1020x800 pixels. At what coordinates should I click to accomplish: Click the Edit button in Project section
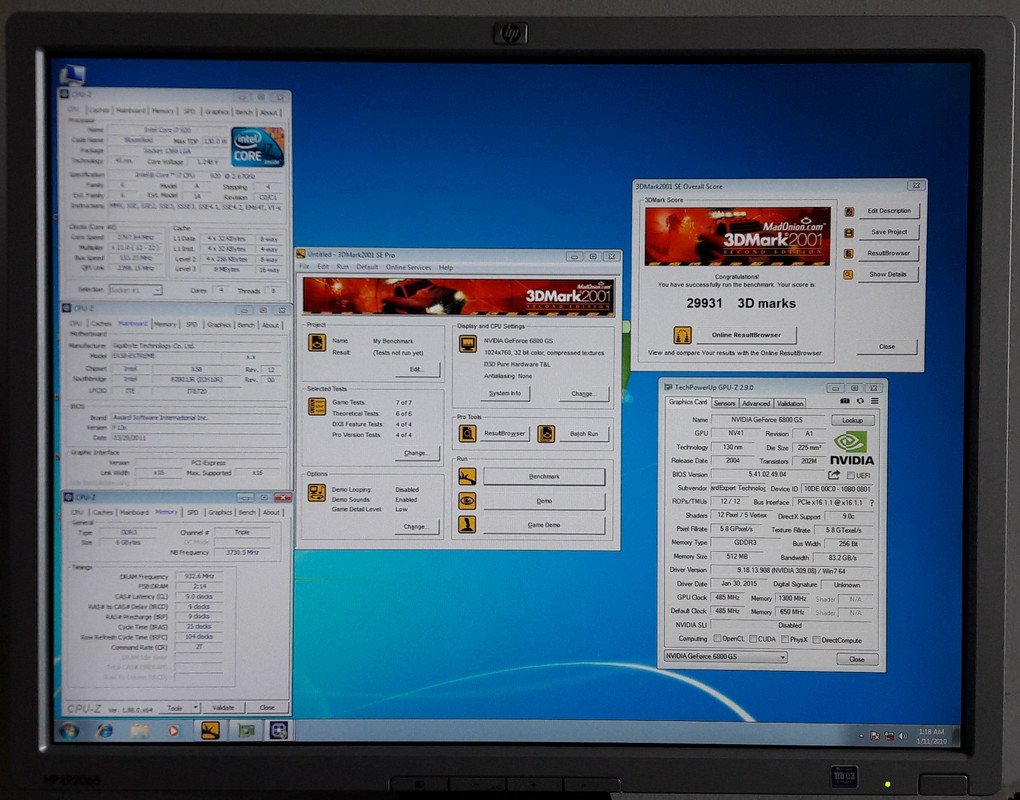tap(416, 369)
